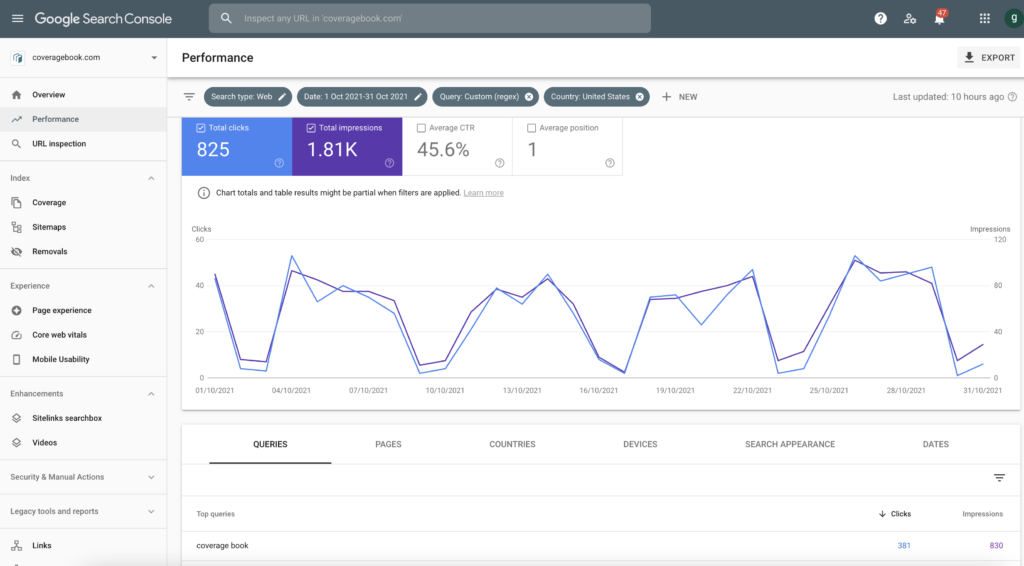Image resolution: width=1024 pixels, height=566 pixels.
Task: Open Average CTR help tooltip icon
Action: click(x=500, y=163)
